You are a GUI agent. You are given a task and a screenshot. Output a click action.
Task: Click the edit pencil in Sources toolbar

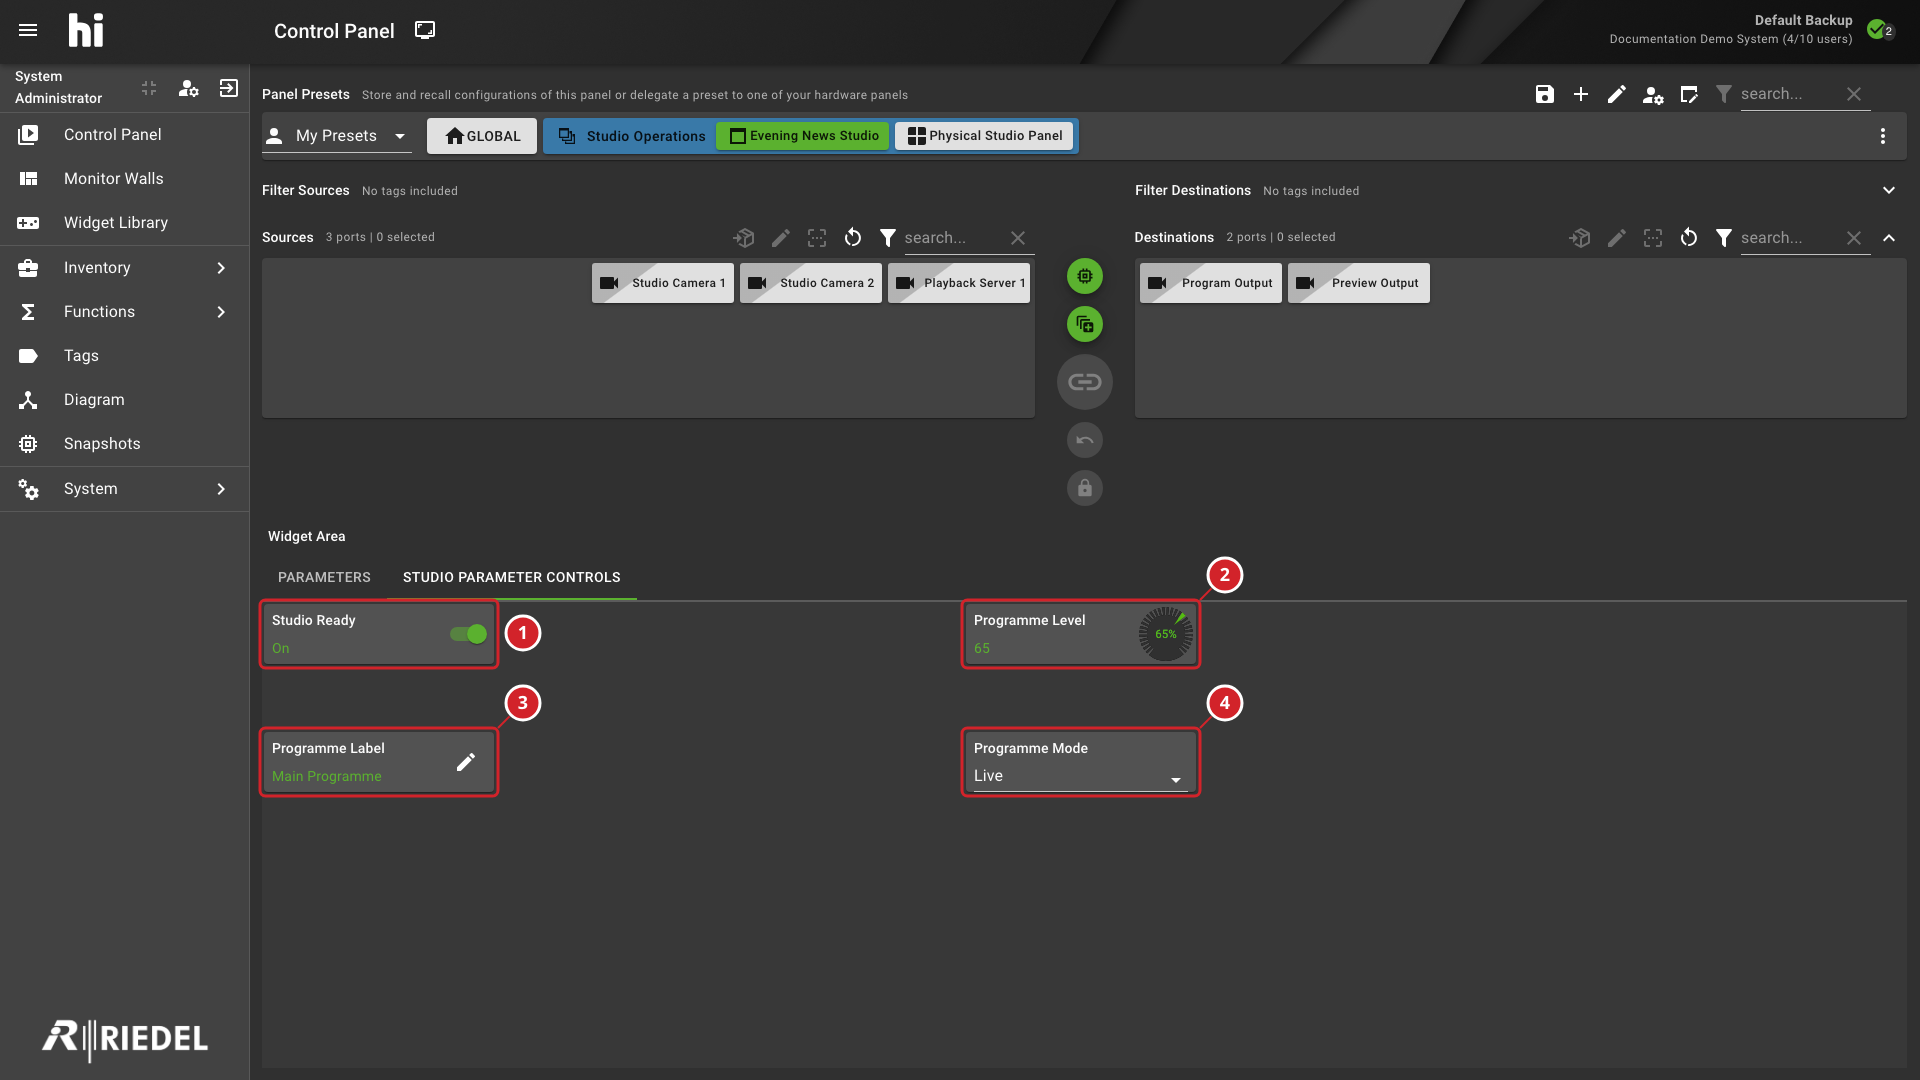click(781, 238)
